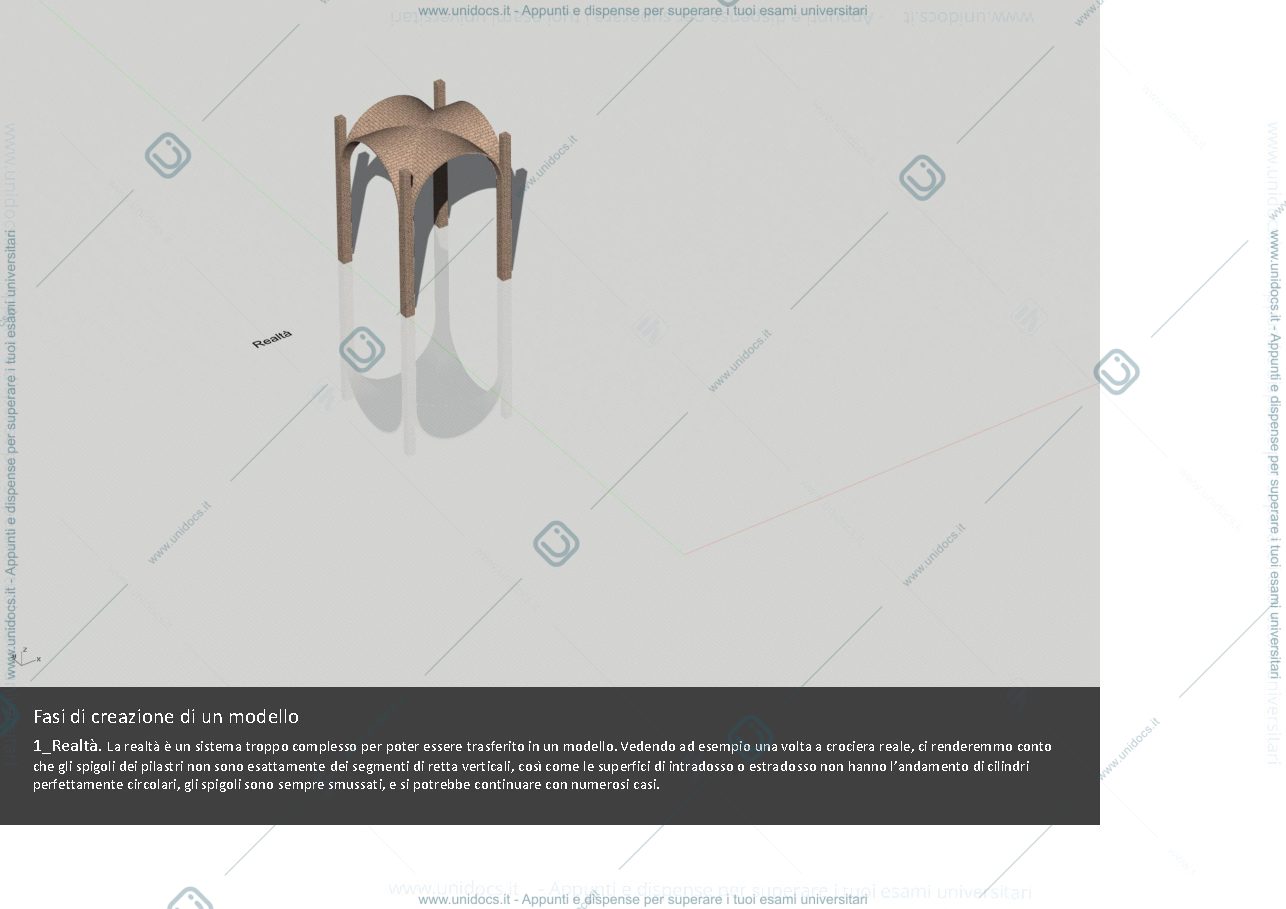Click the "Realtà" label beside the model
Viewport: 1286px width, 909px height.
(x=272, y=339)
